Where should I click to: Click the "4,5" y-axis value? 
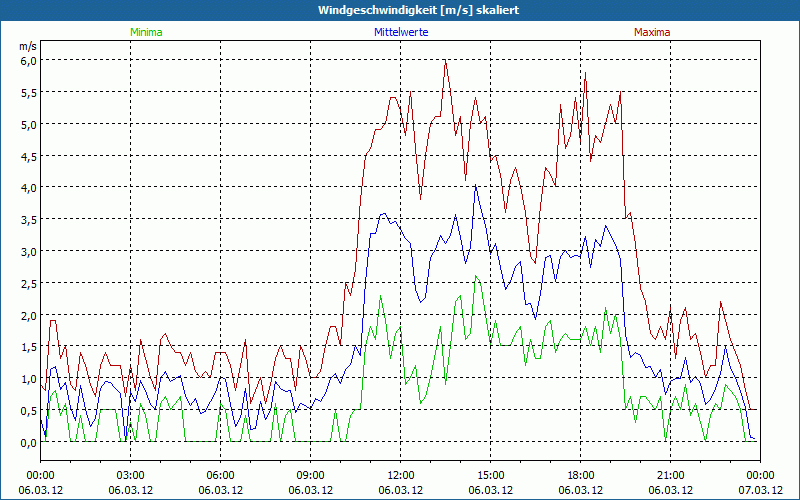(29, 156)
